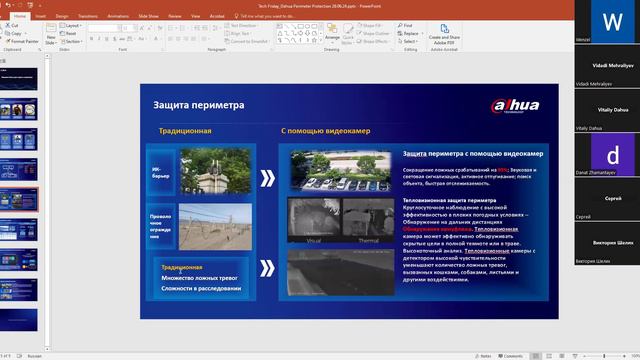Toggle Underline formatting

coord(107,39)
